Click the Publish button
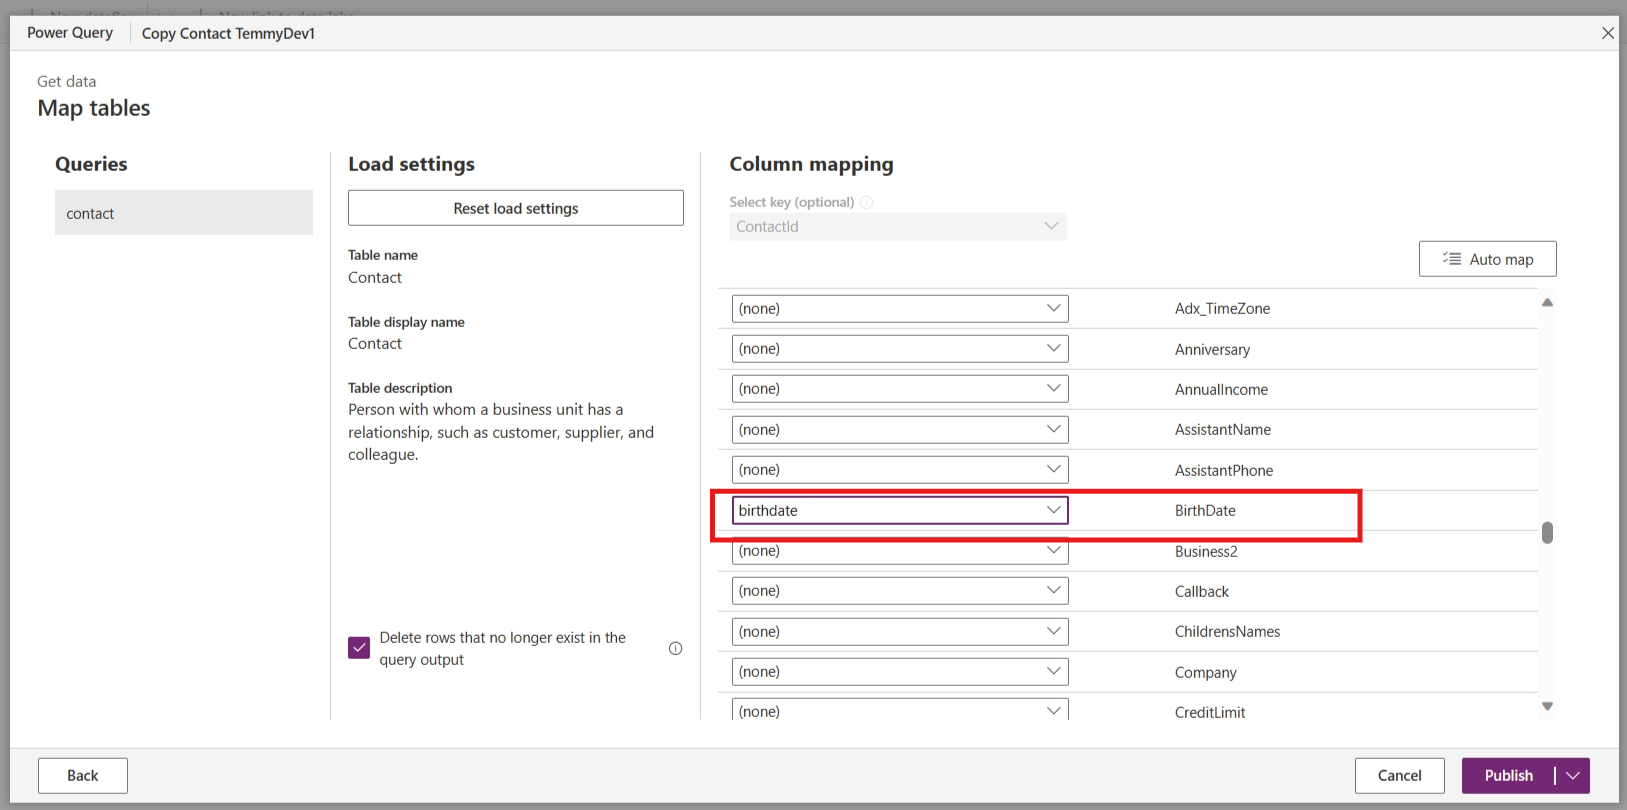Image resolution: width=1627 pixels, height=810 pixels. (x=1508, y=776)
